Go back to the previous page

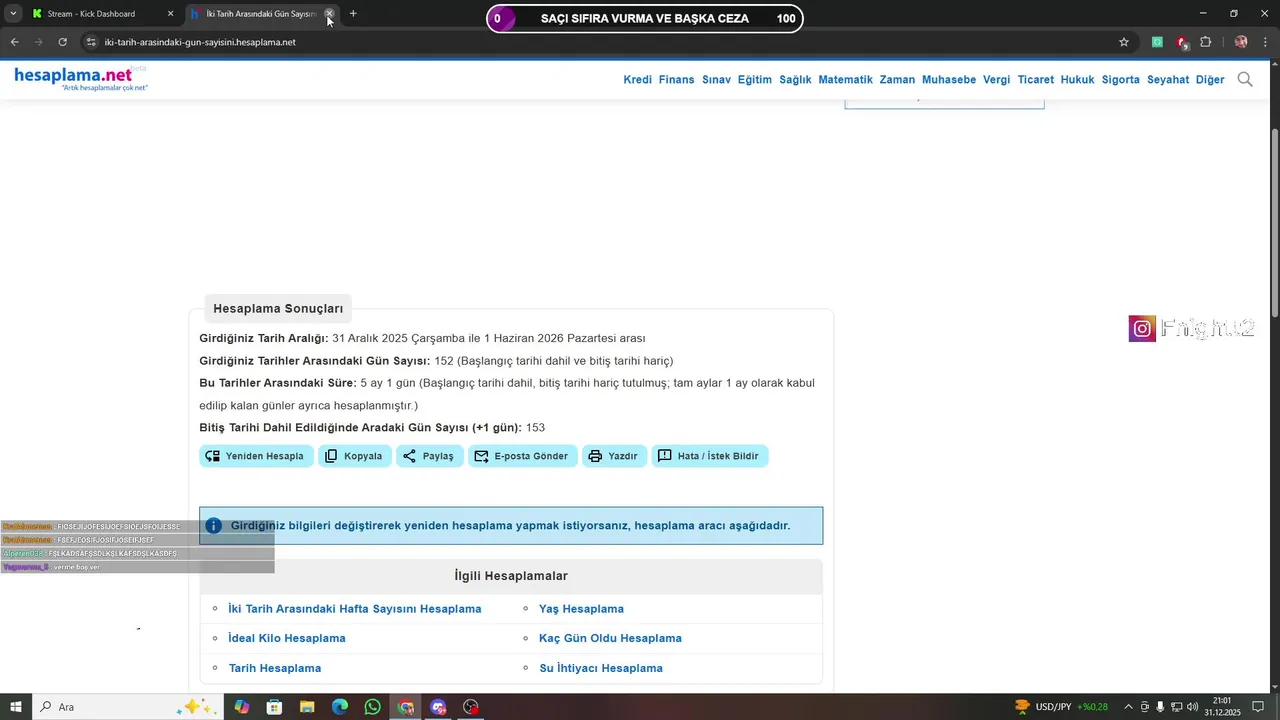point(14,42)
